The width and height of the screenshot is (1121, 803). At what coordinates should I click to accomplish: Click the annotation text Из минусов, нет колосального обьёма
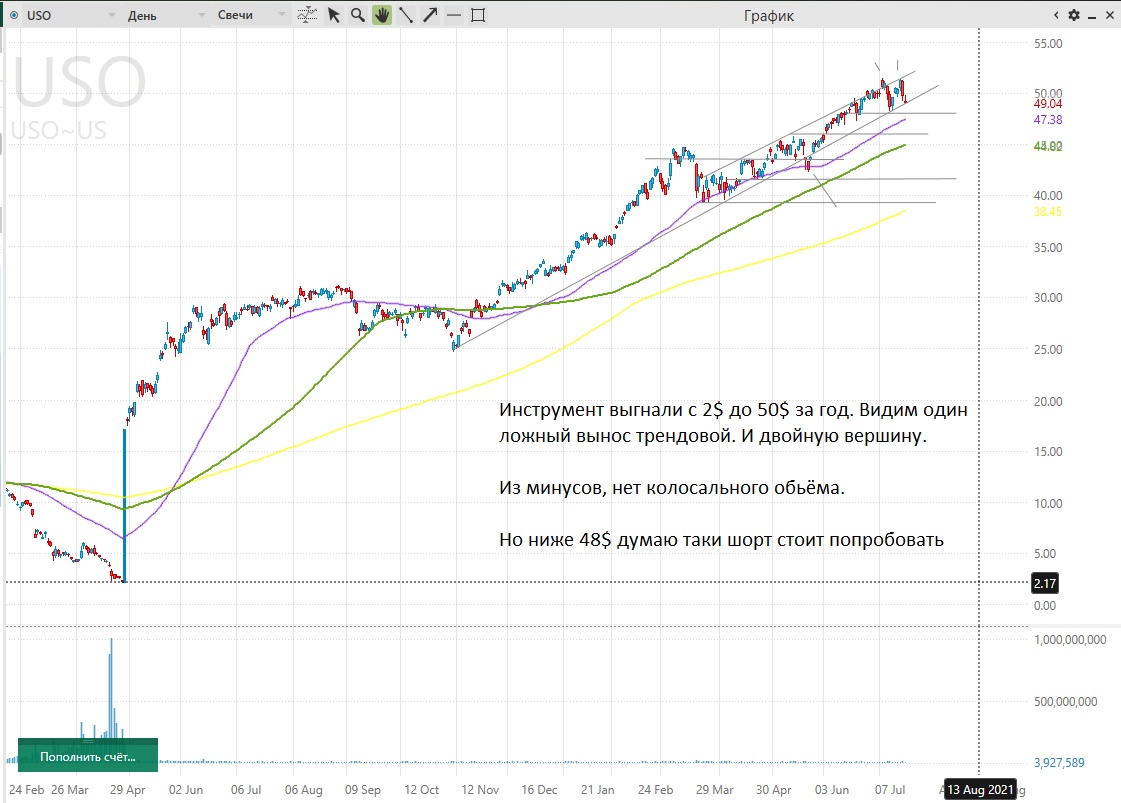click(672, 488)
